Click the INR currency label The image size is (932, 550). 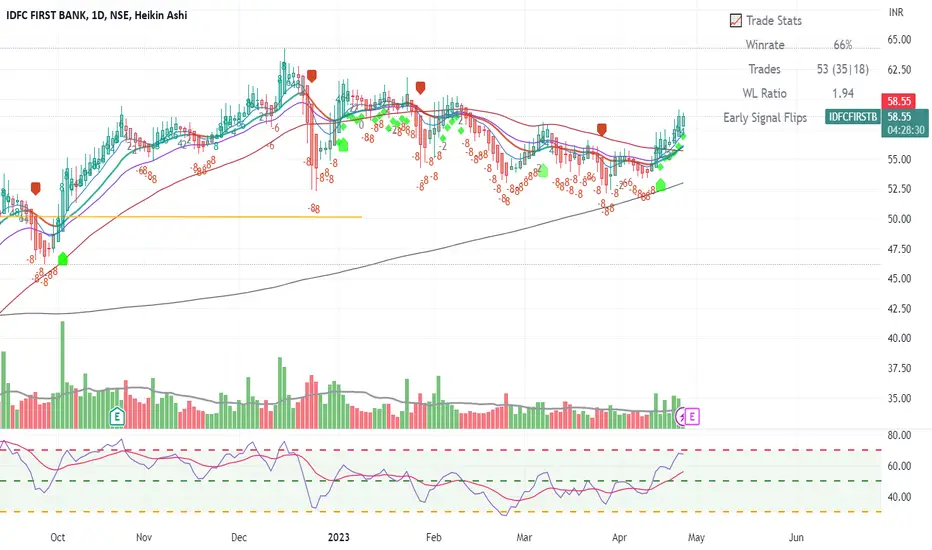(x=896, y=12)
